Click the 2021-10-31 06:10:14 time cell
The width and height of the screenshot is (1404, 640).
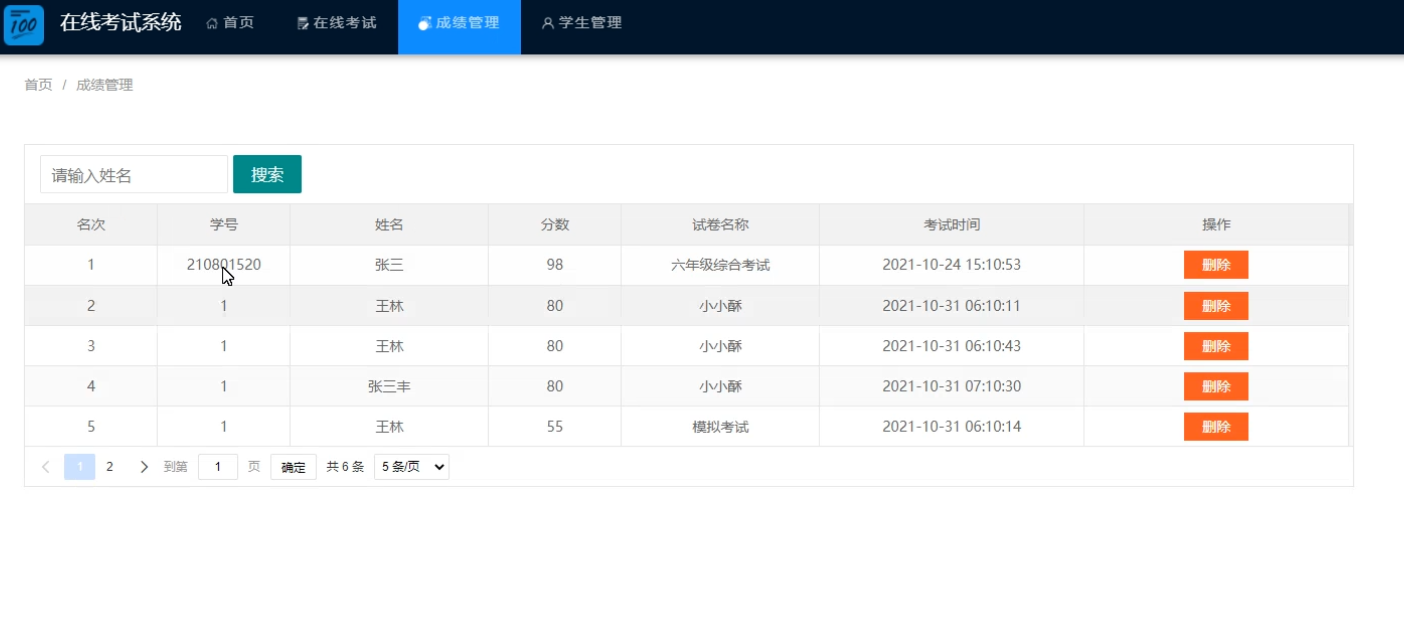click(951, 427)
